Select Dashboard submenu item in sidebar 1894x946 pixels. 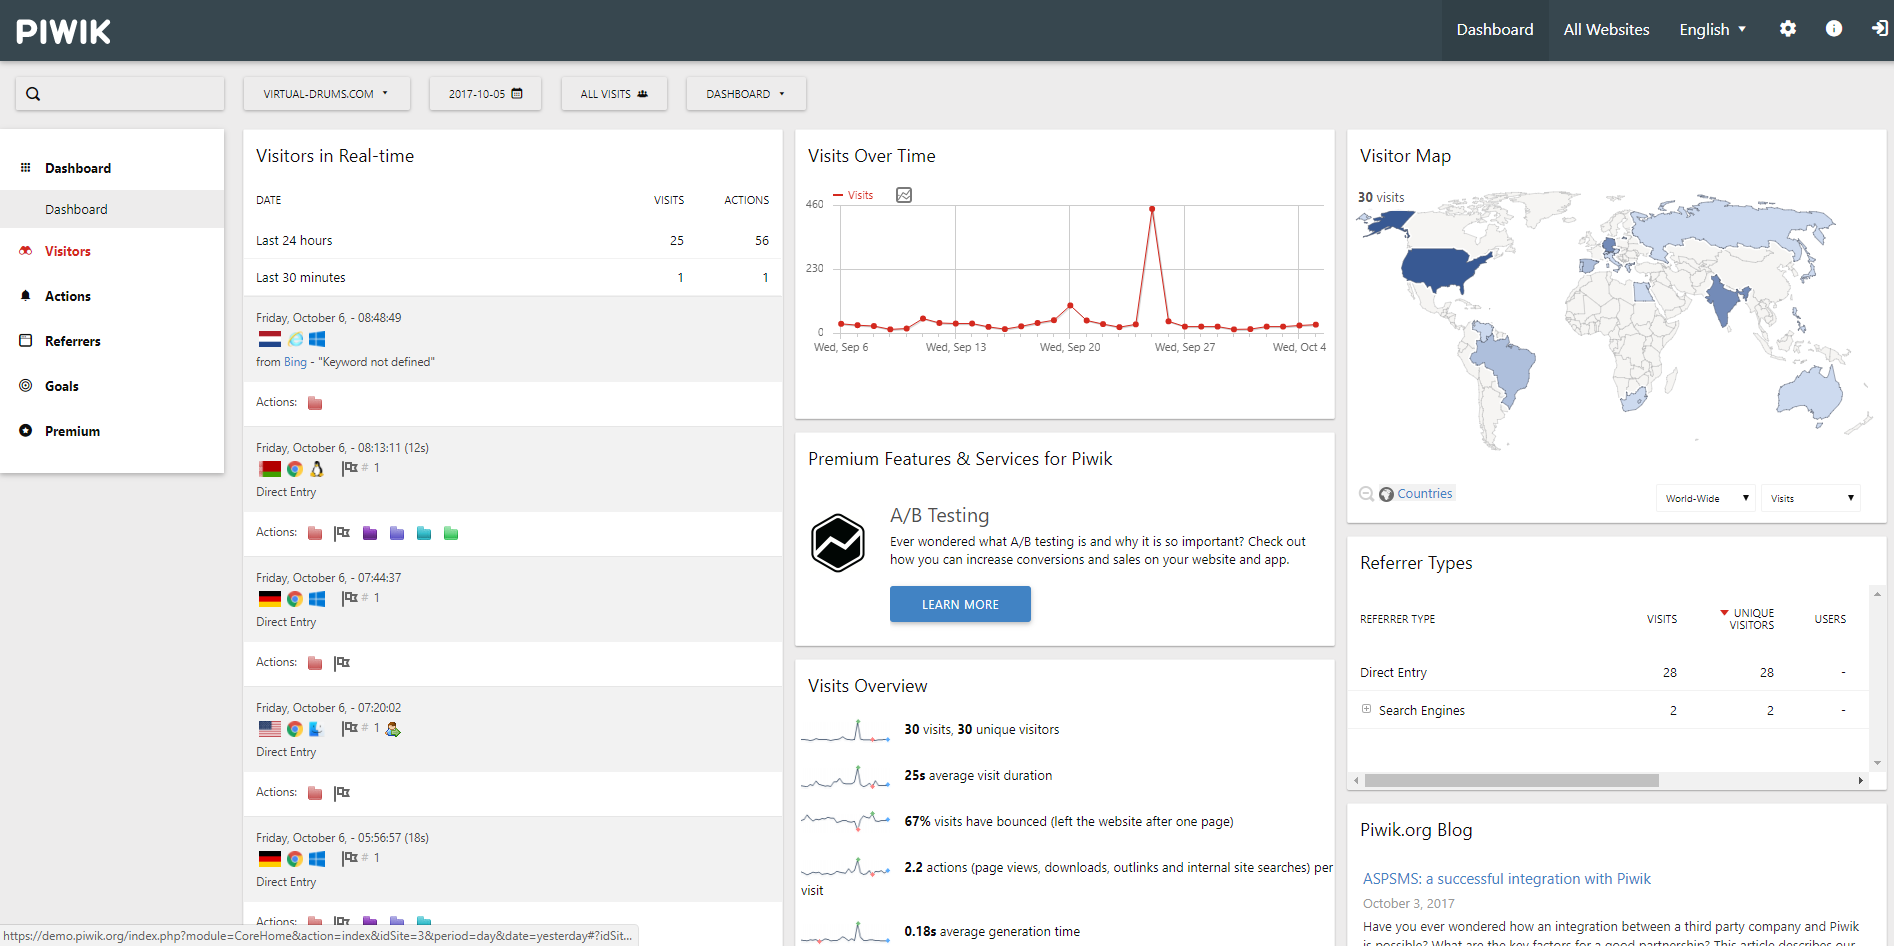pyautogui.click(x=112, y=209)
